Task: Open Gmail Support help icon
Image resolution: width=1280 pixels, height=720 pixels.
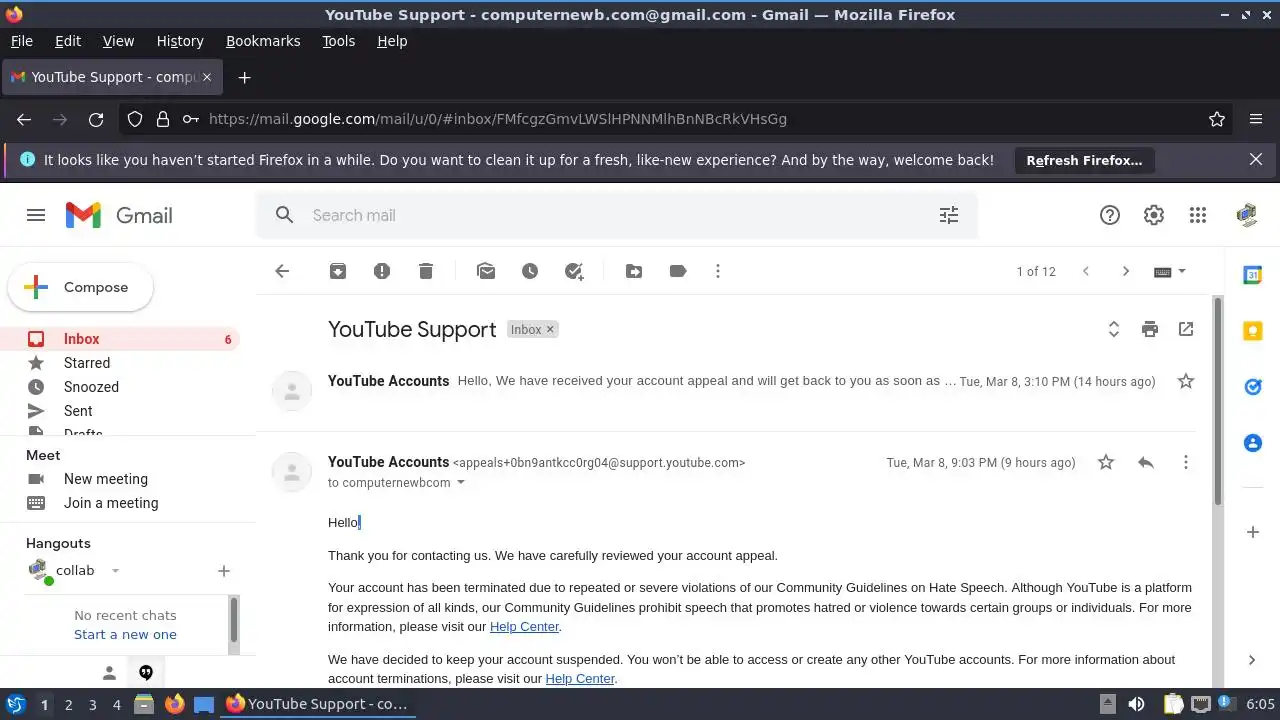Action: click(x=1110, y=215)
